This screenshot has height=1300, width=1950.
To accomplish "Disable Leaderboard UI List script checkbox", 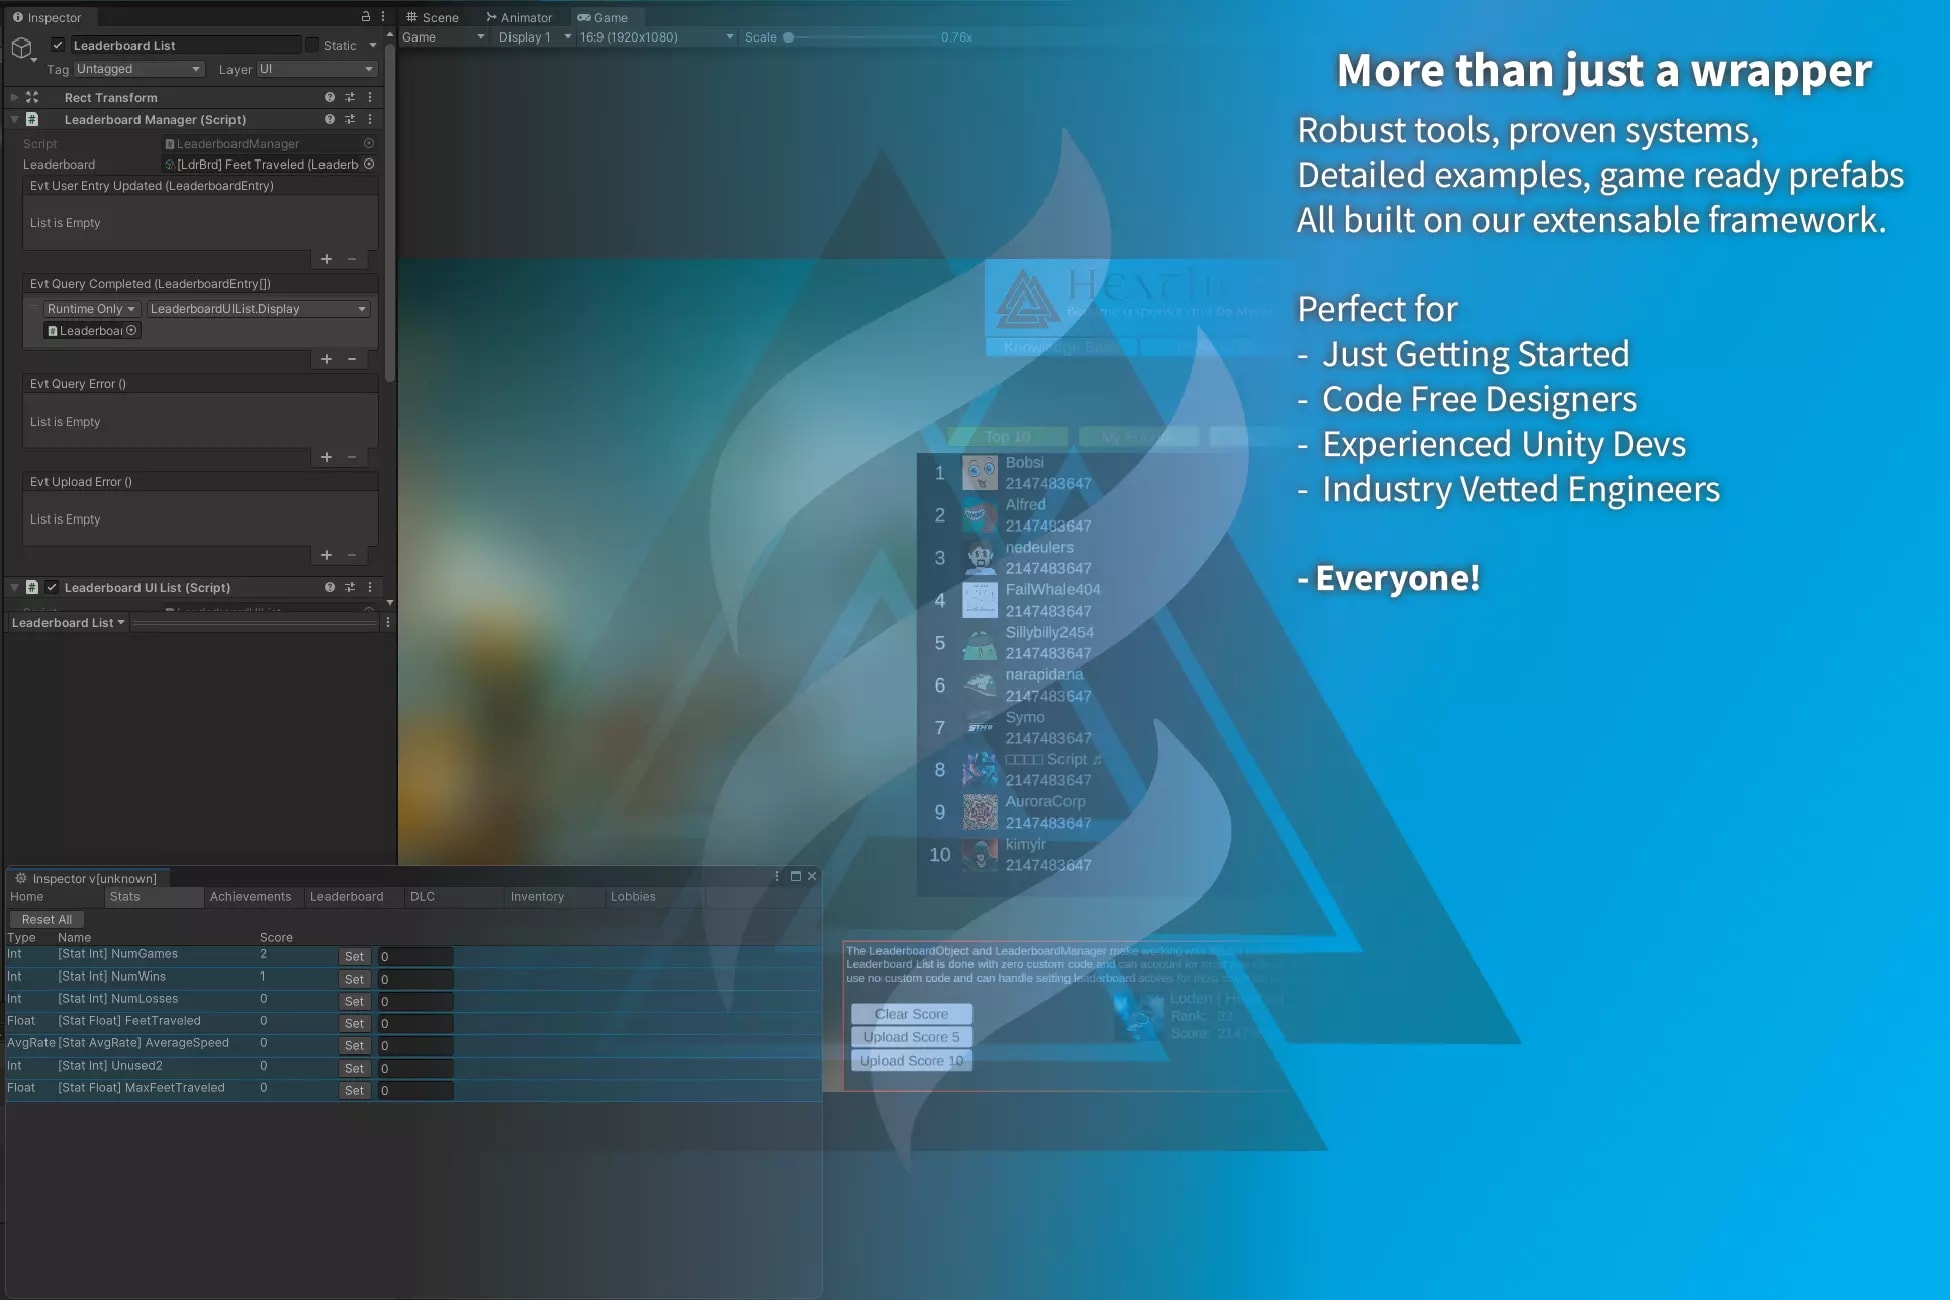I will (52, 587).
